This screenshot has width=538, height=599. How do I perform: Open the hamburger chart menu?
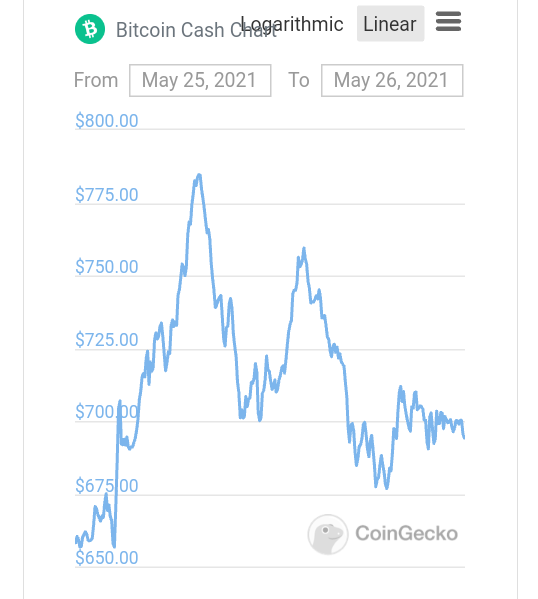point(448,21)
